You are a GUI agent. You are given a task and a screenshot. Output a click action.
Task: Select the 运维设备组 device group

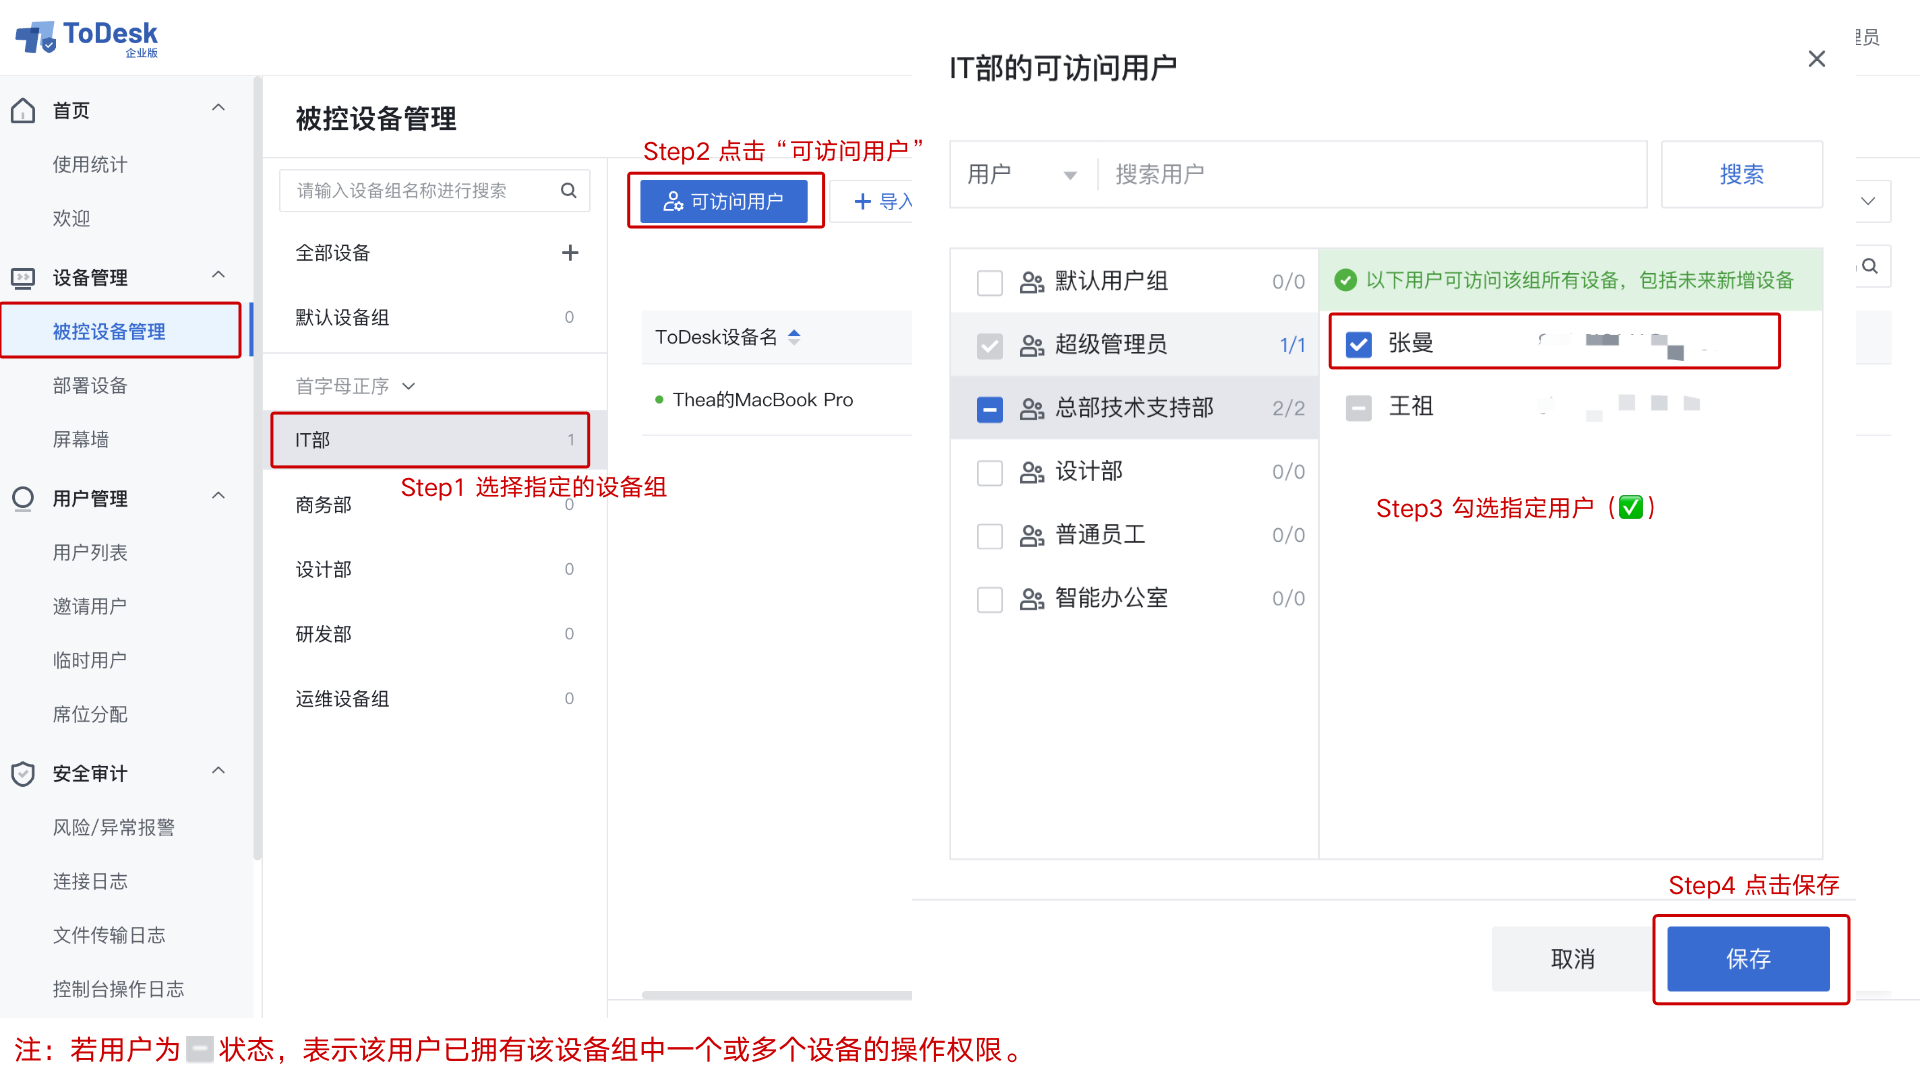tap(435, 699)
